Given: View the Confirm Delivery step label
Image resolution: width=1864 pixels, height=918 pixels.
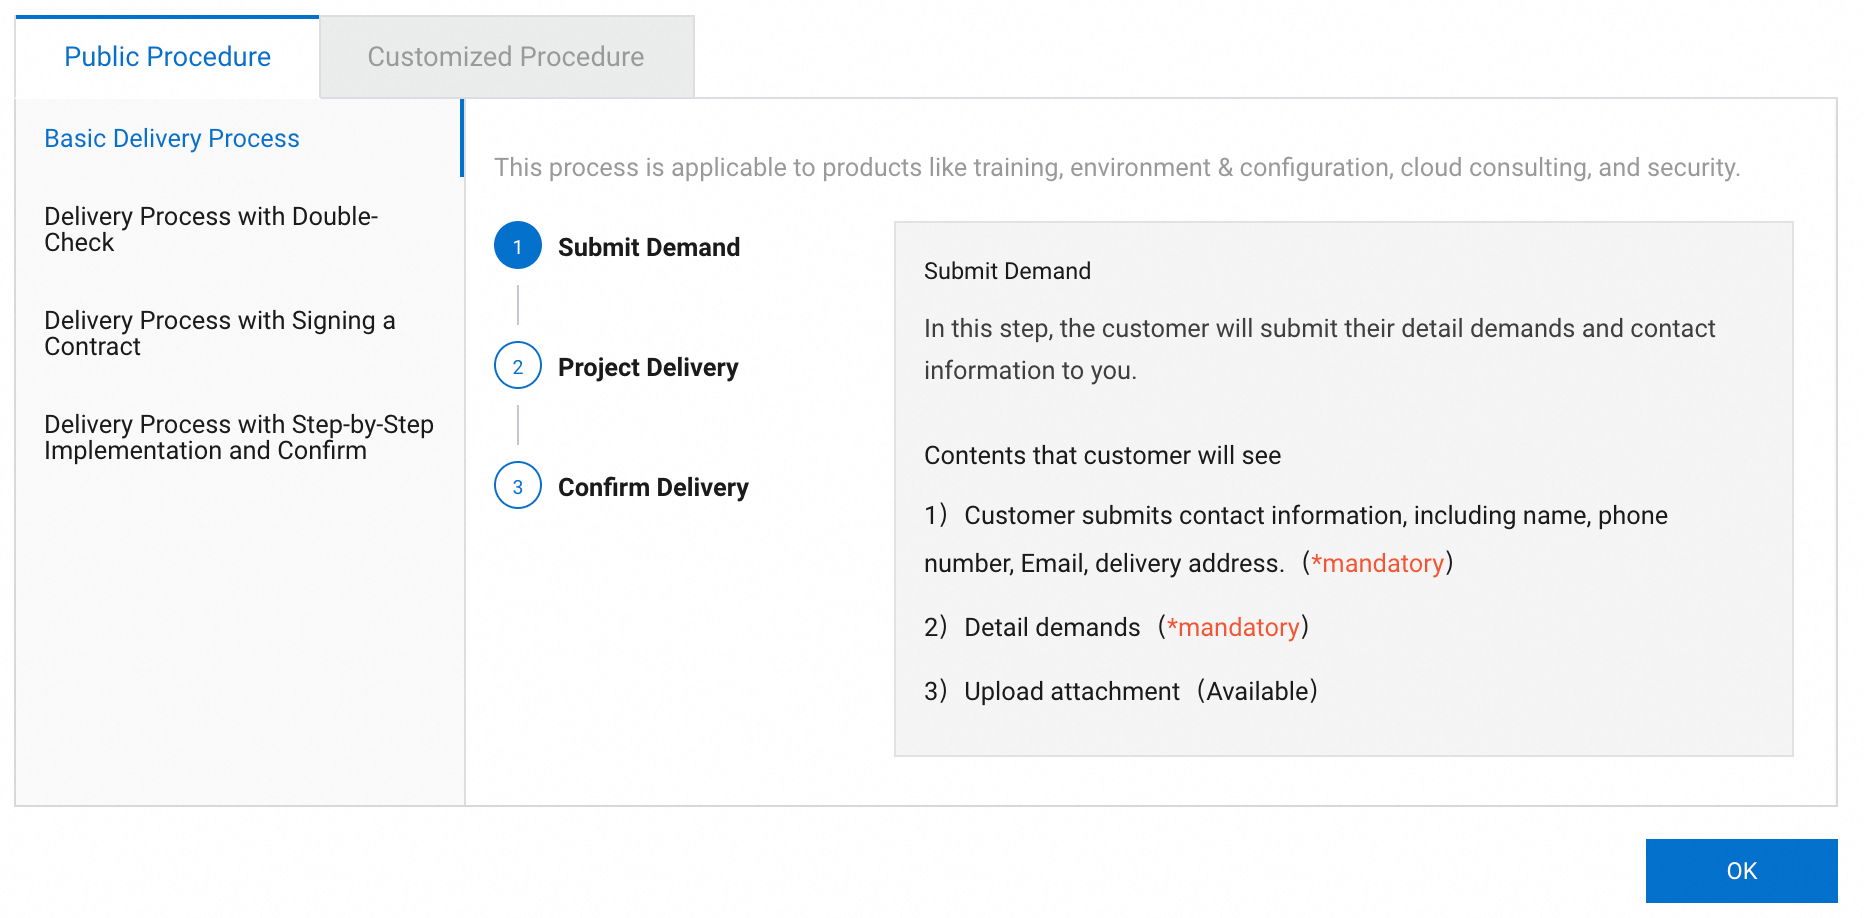Looking at the screenshot, I should 653,487.
